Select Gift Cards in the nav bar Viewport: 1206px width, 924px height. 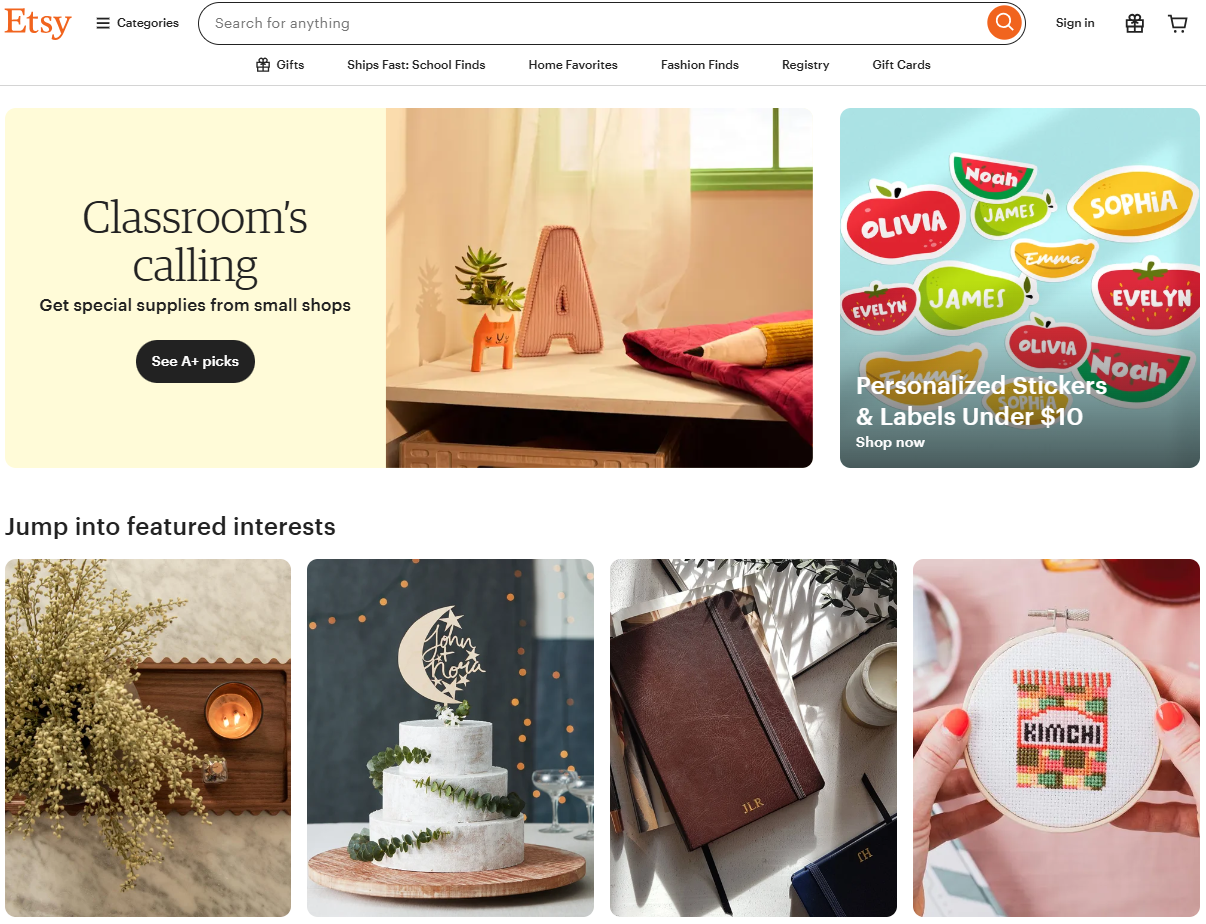point(901,65)
